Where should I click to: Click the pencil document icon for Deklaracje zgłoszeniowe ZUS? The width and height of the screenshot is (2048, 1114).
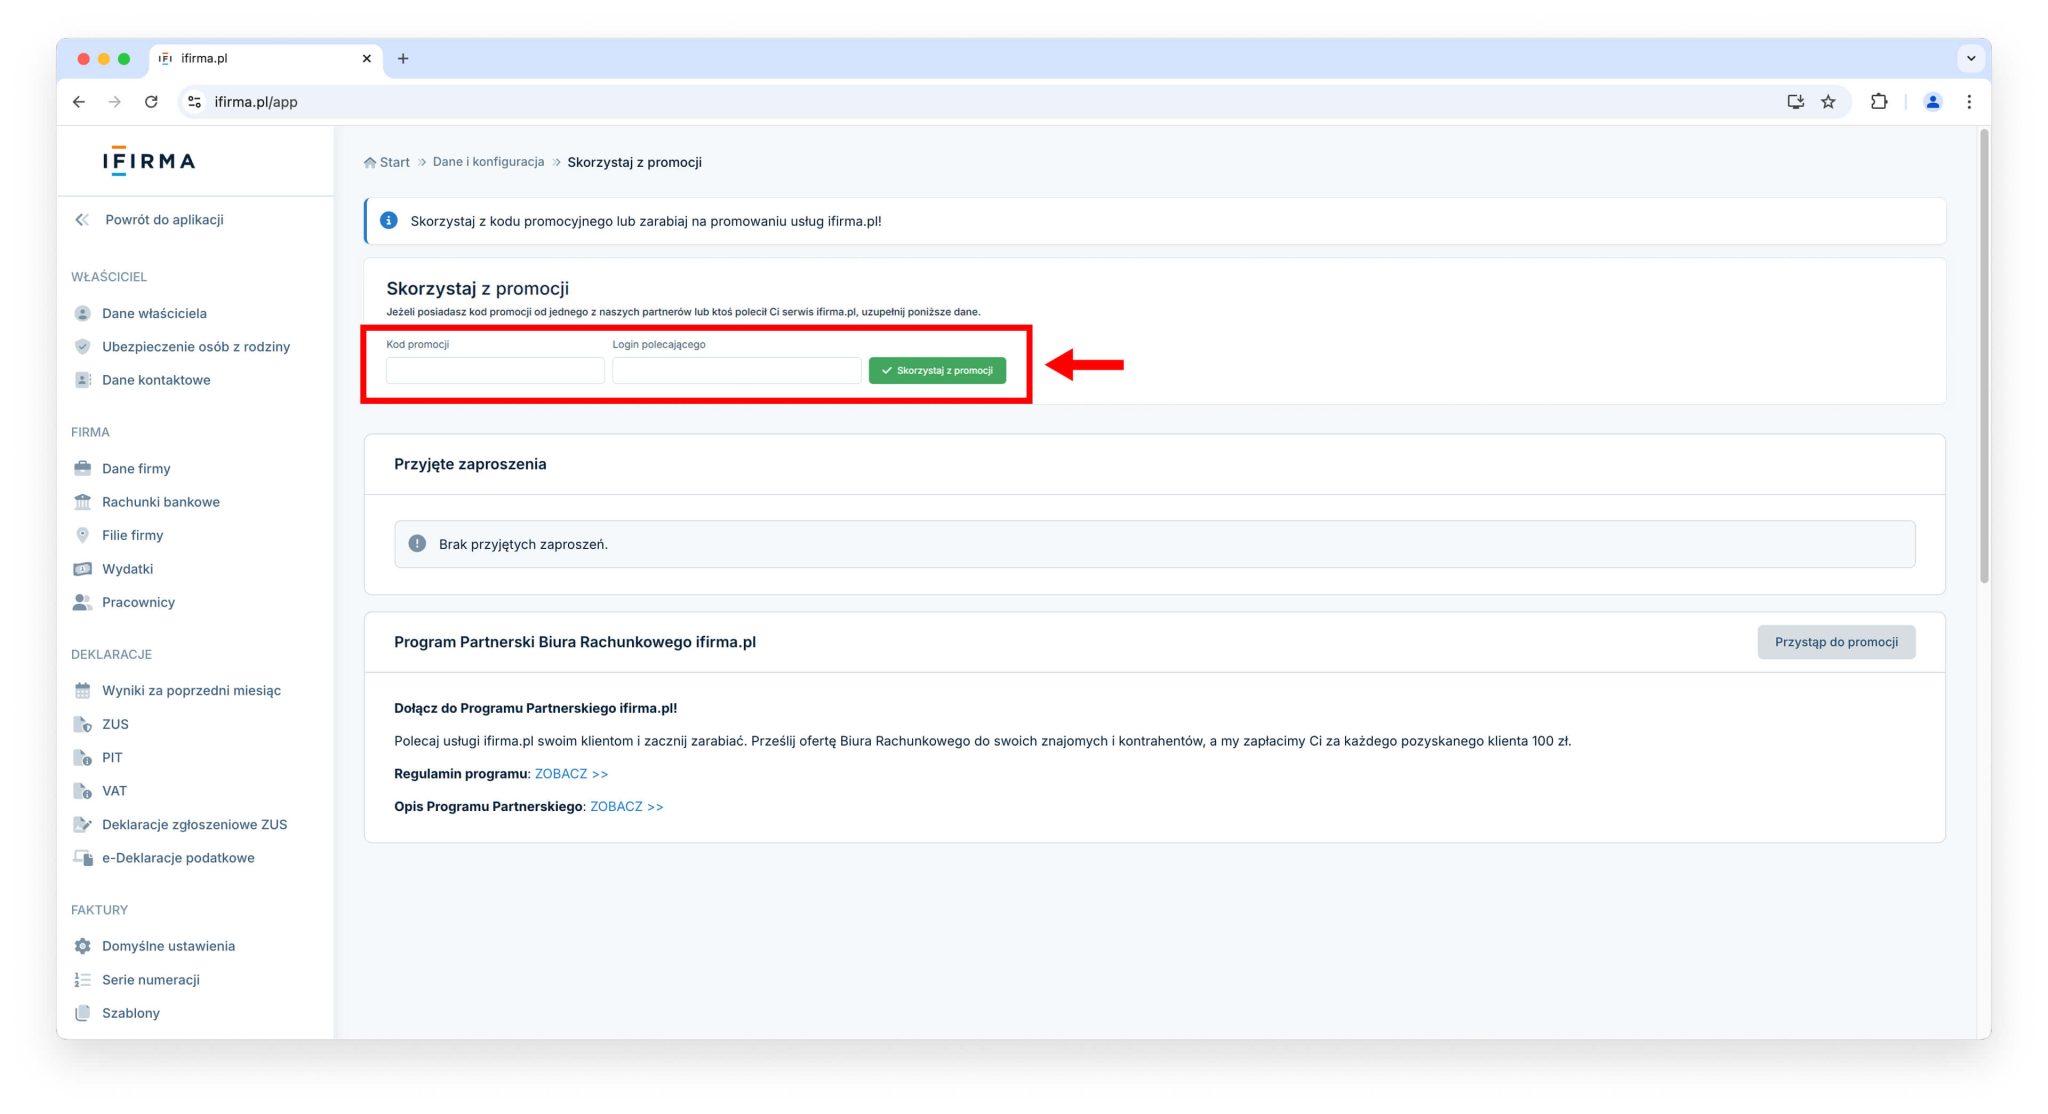point(83,824)
